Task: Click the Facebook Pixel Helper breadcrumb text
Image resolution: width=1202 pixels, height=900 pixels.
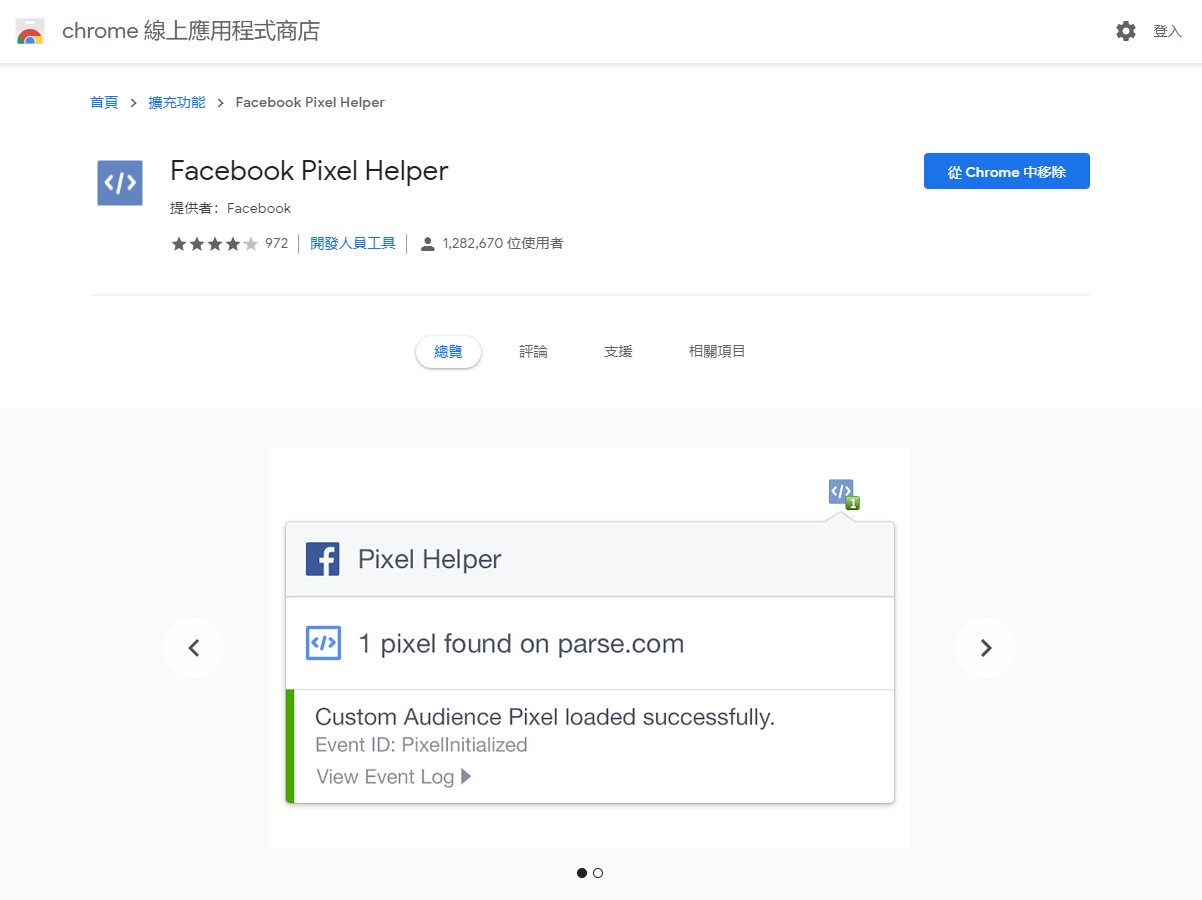Action: (310, 102)
